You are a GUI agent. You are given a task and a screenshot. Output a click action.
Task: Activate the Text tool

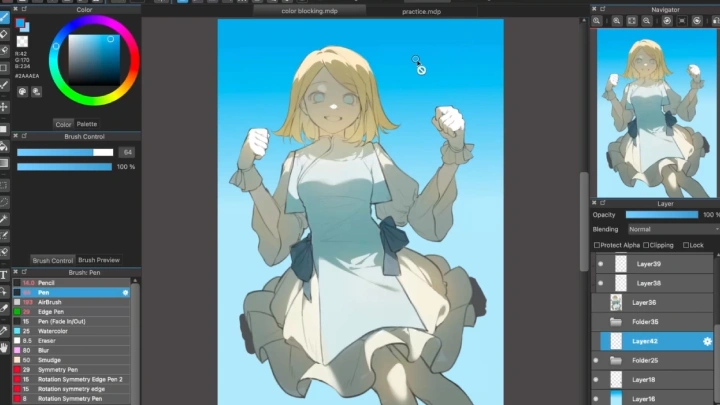click(x=5, y=274)
